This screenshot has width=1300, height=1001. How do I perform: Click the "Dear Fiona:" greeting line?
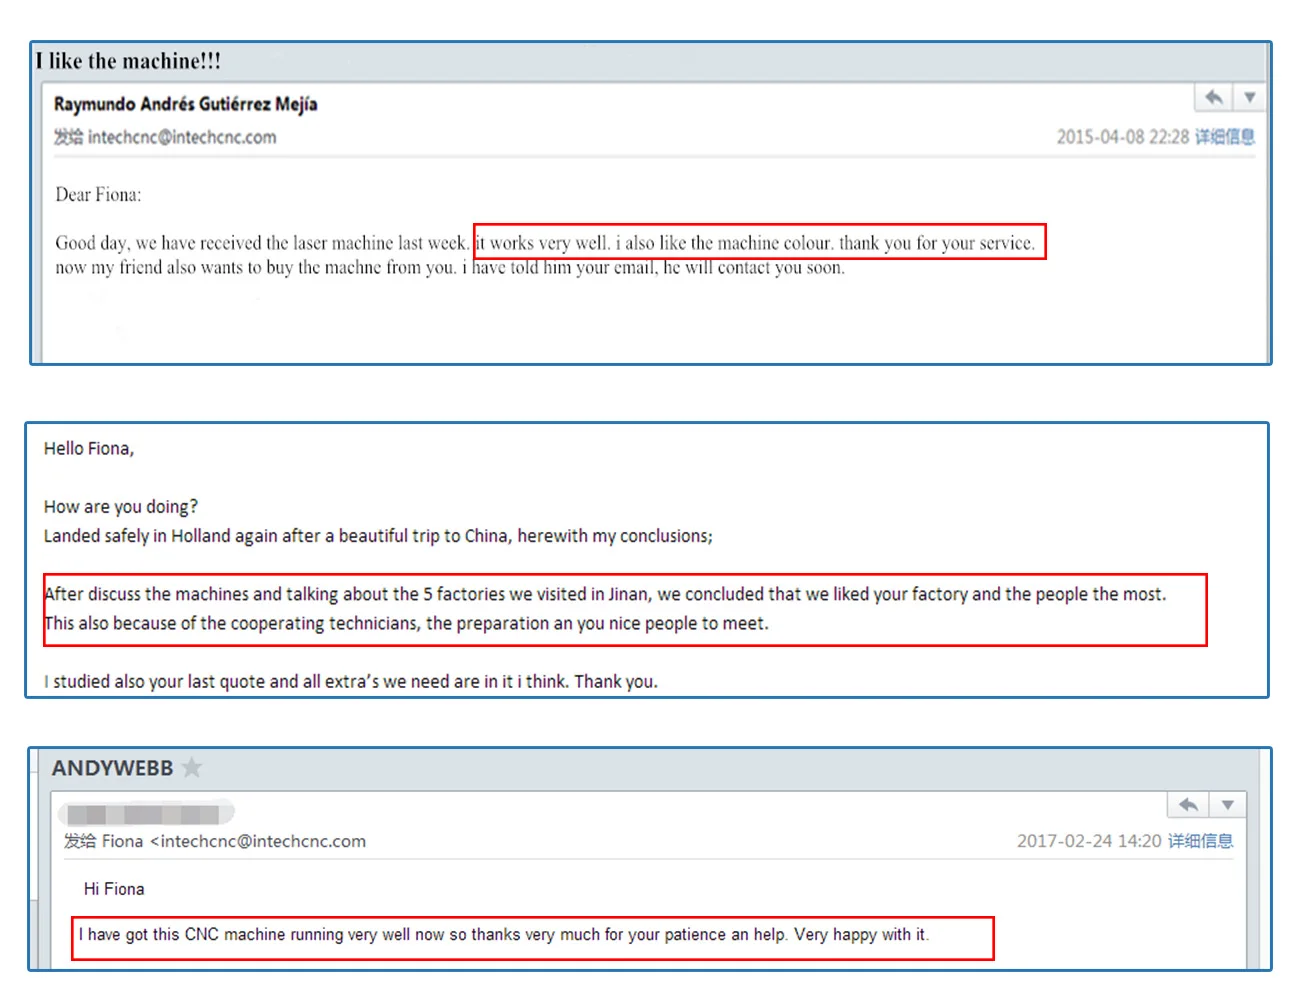pos(98,195)
